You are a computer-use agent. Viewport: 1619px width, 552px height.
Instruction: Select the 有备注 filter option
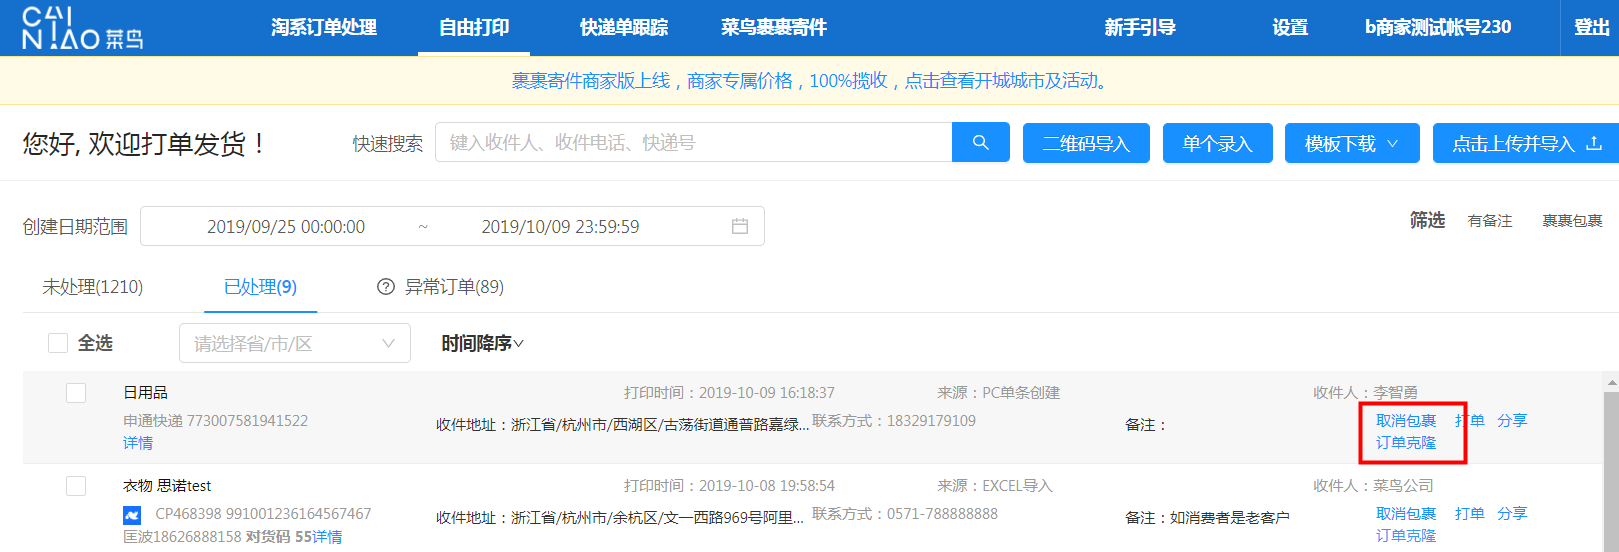(1489, 221)
